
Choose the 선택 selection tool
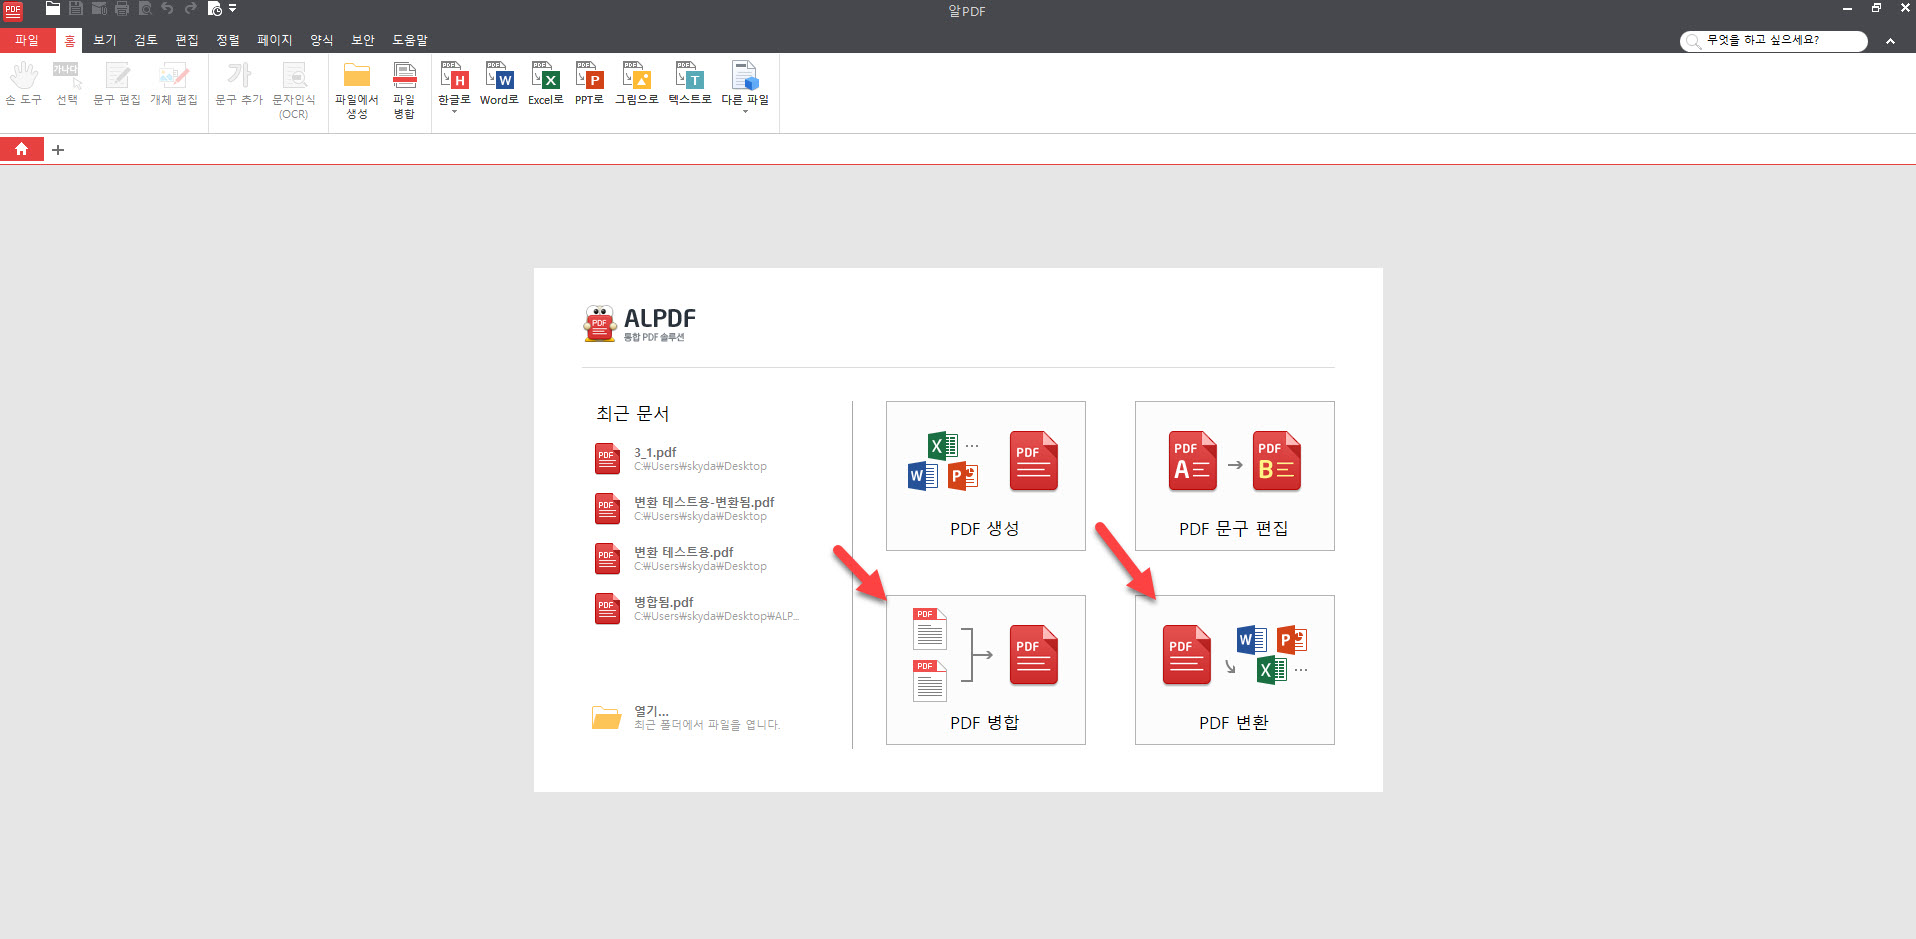67,85
